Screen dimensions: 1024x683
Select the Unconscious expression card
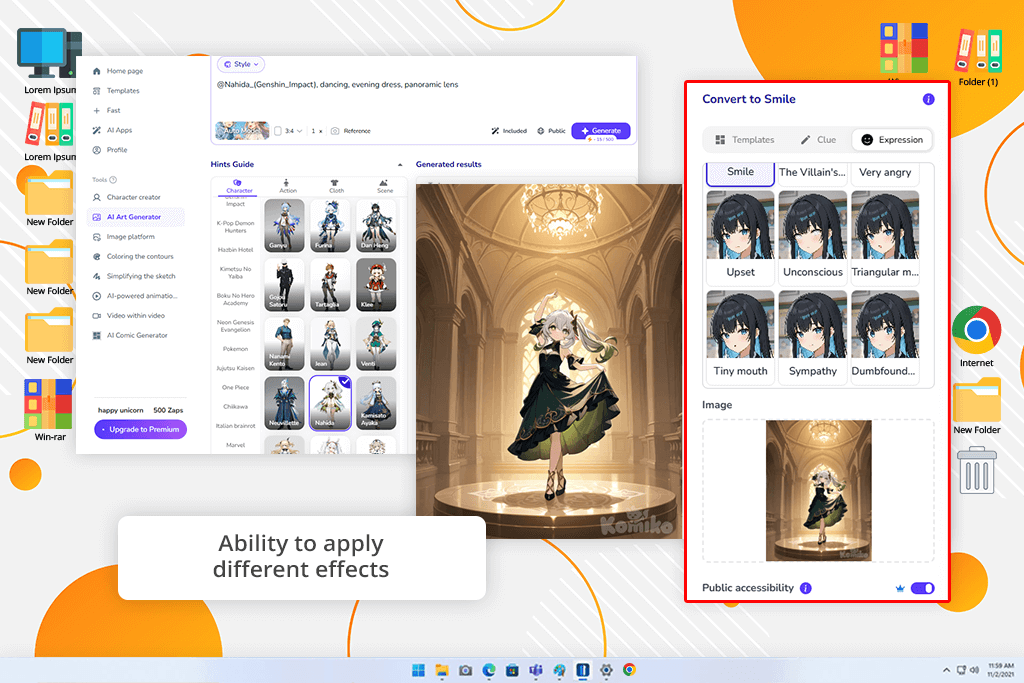tap(812, 238)
